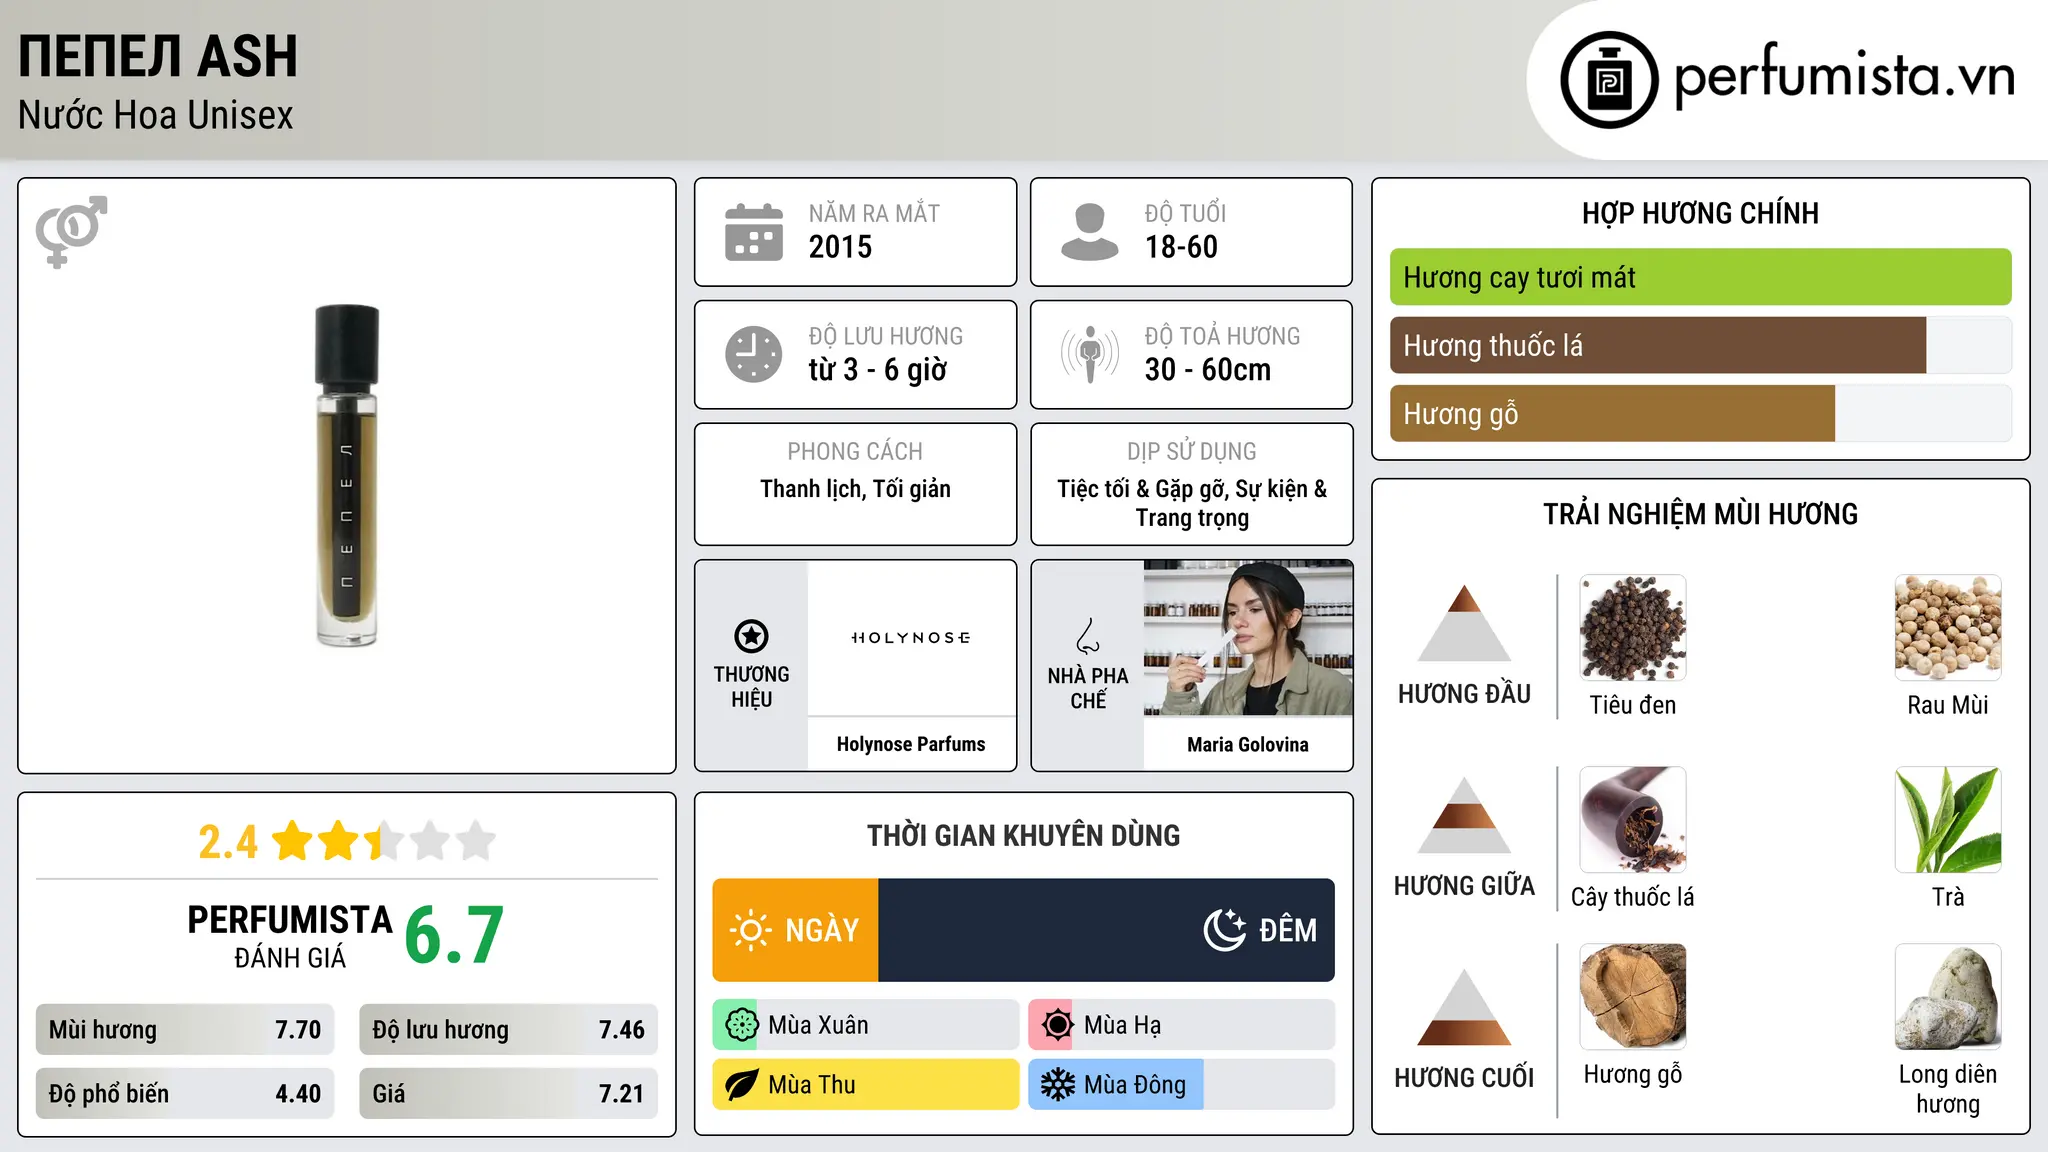Select the Hương gỗ wood note image
Screen dimensions: 2048x1152
pos(1633,997)
